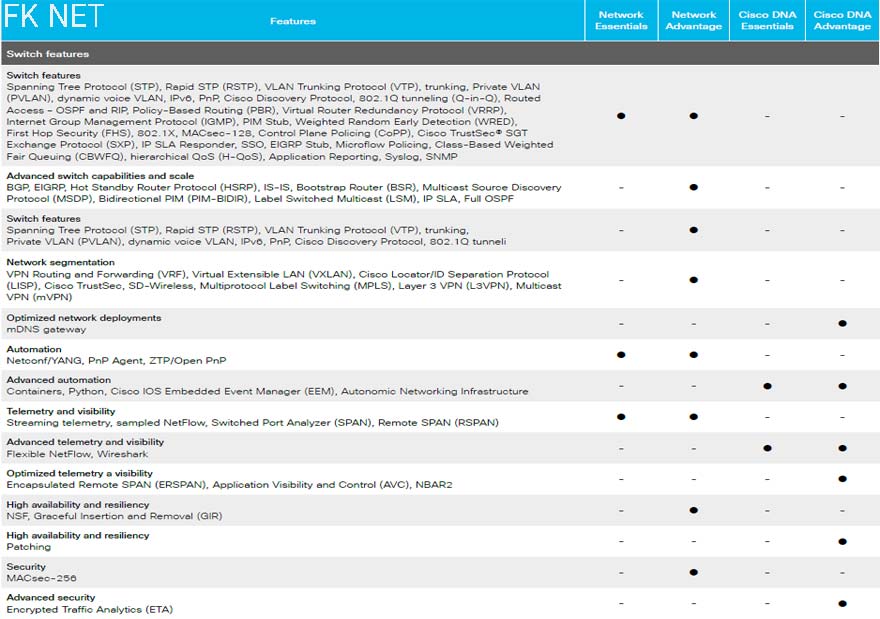Screen dimensions: 880x619
Task: Select the Cisco DNA Essentials dot for Flexible NetFlow
Action: [767, 448]
